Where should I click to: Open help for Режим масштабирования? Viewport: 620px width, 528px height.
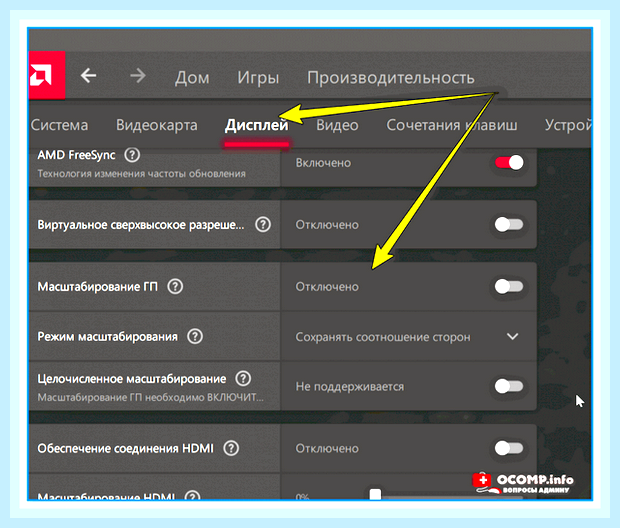click(x=195, y=337)
